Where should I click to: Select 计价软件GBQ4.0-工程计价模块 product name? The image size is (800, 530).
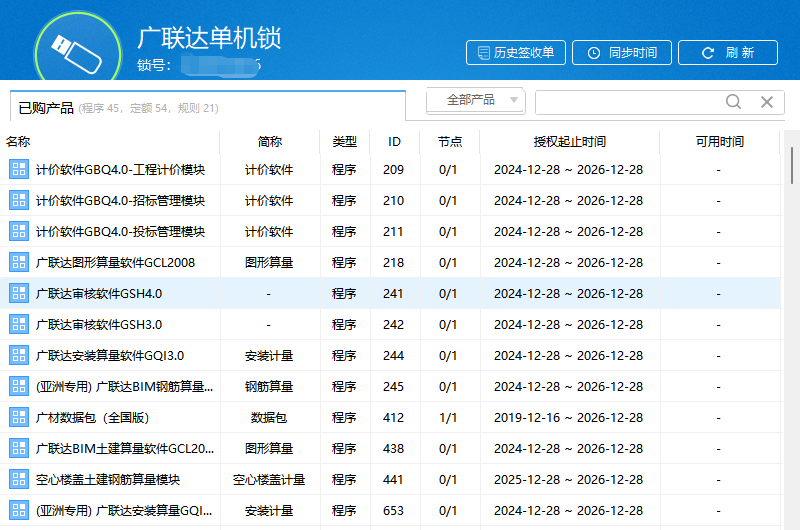click(x=120, y=169)
